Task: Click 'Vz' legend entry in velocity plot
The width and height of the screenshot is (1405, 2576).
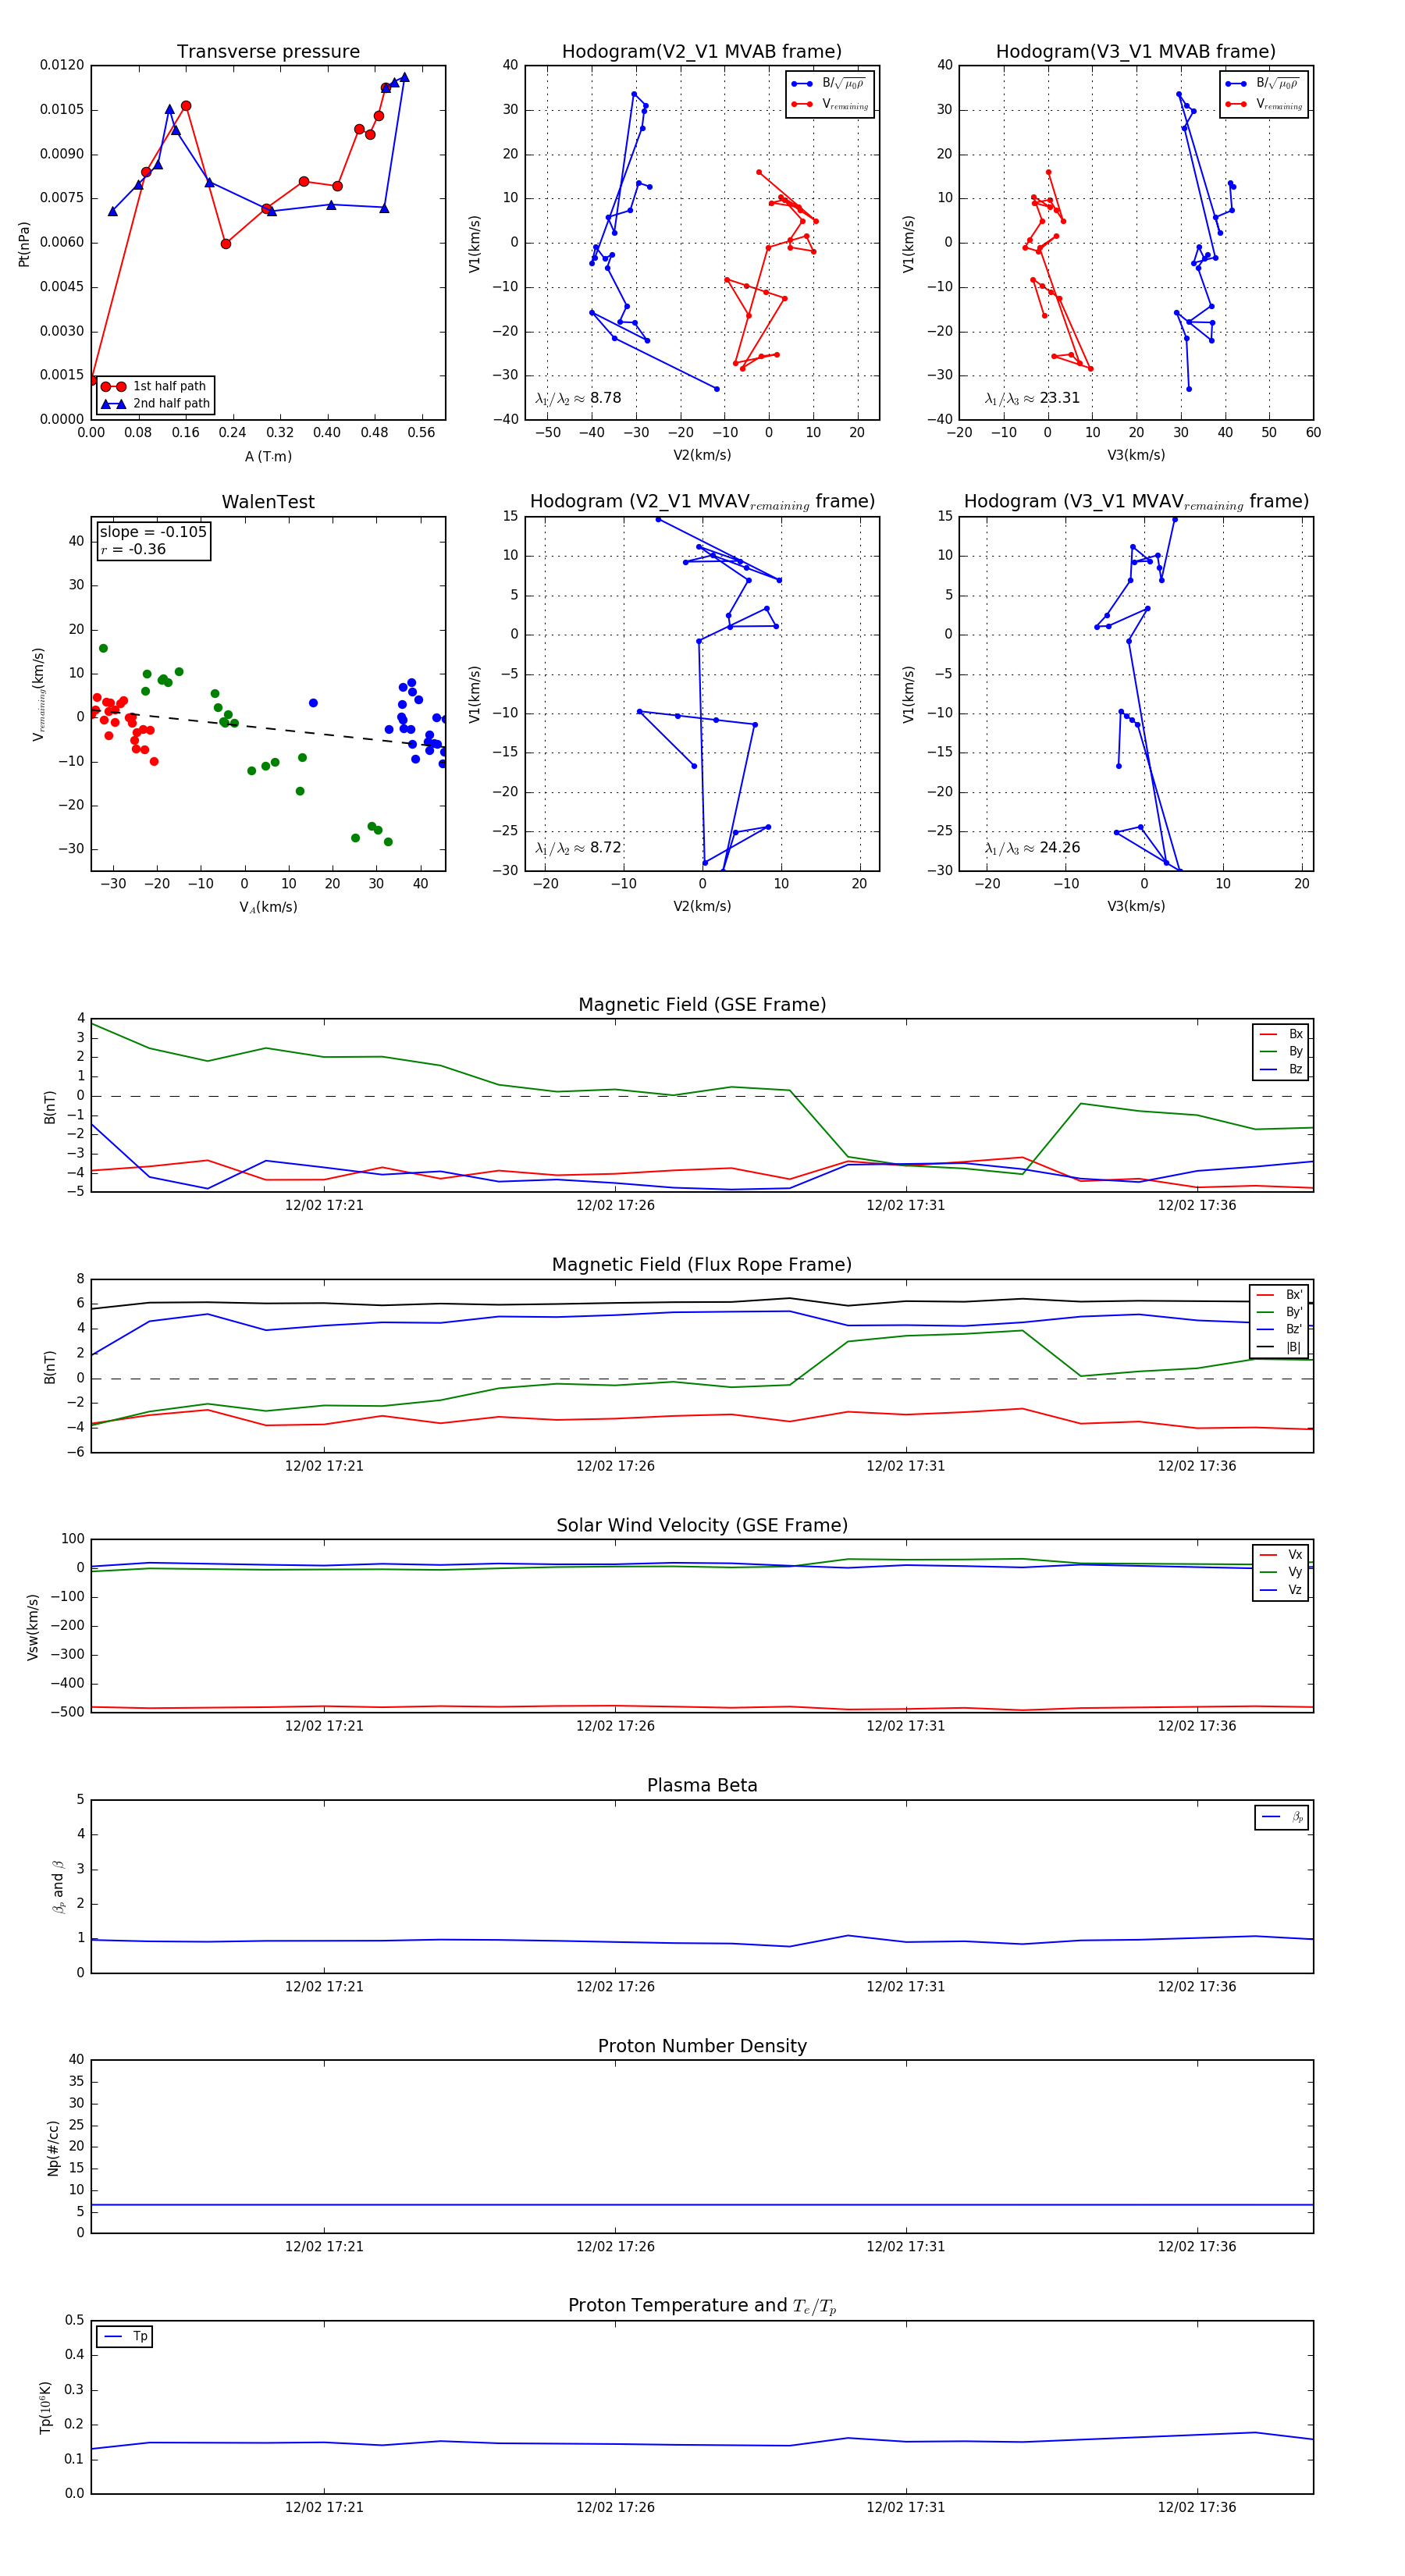Action: point(1281,1590)
